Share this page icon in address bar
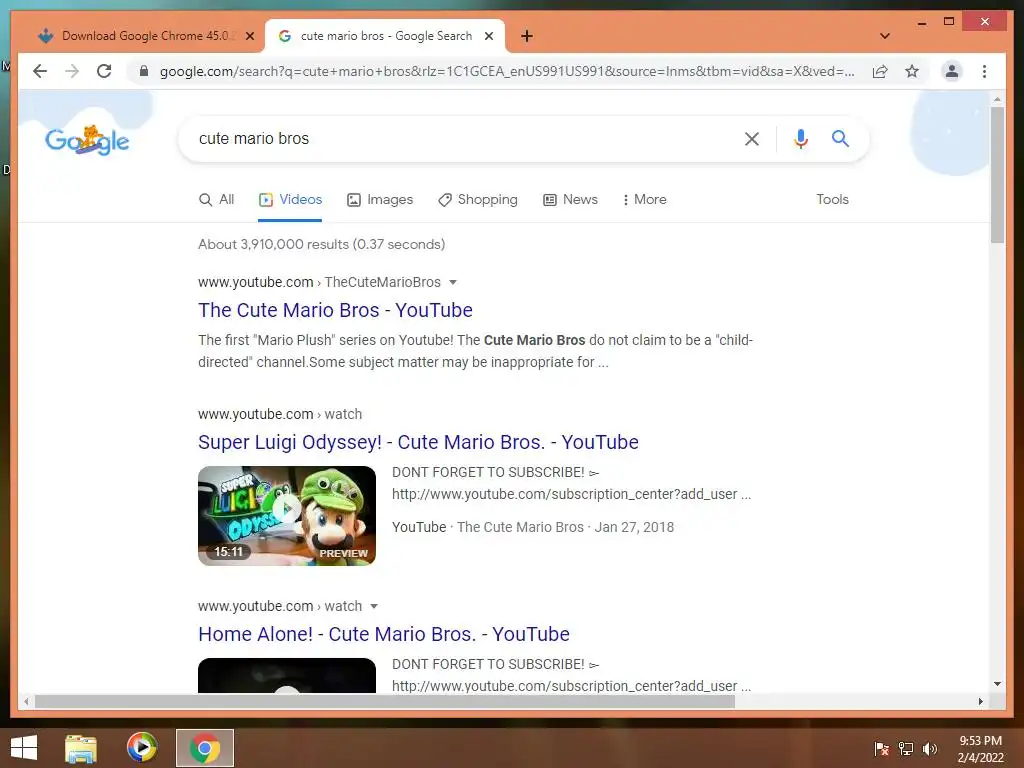This screenshot has width=1024, height=768. 880,71
